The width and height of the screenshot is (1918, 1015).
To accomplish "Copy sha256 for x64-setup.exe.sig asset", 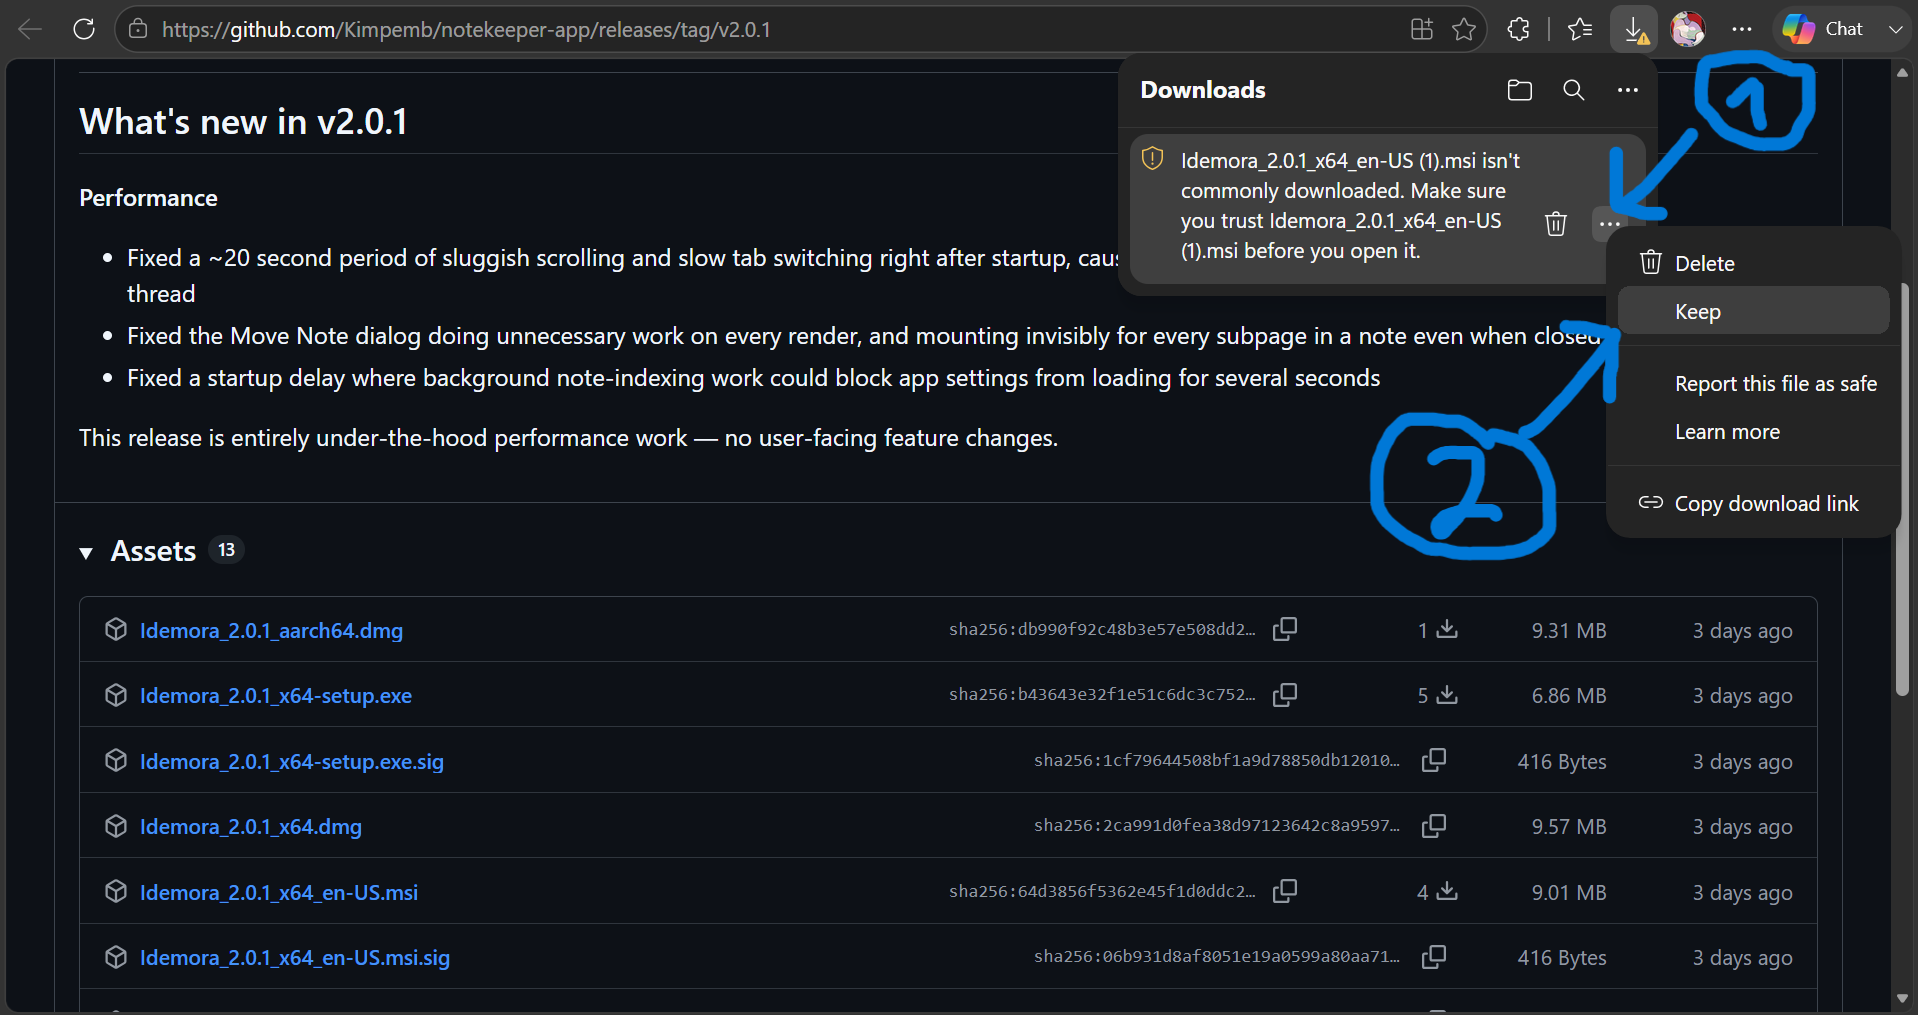I will pos(1434,760).
